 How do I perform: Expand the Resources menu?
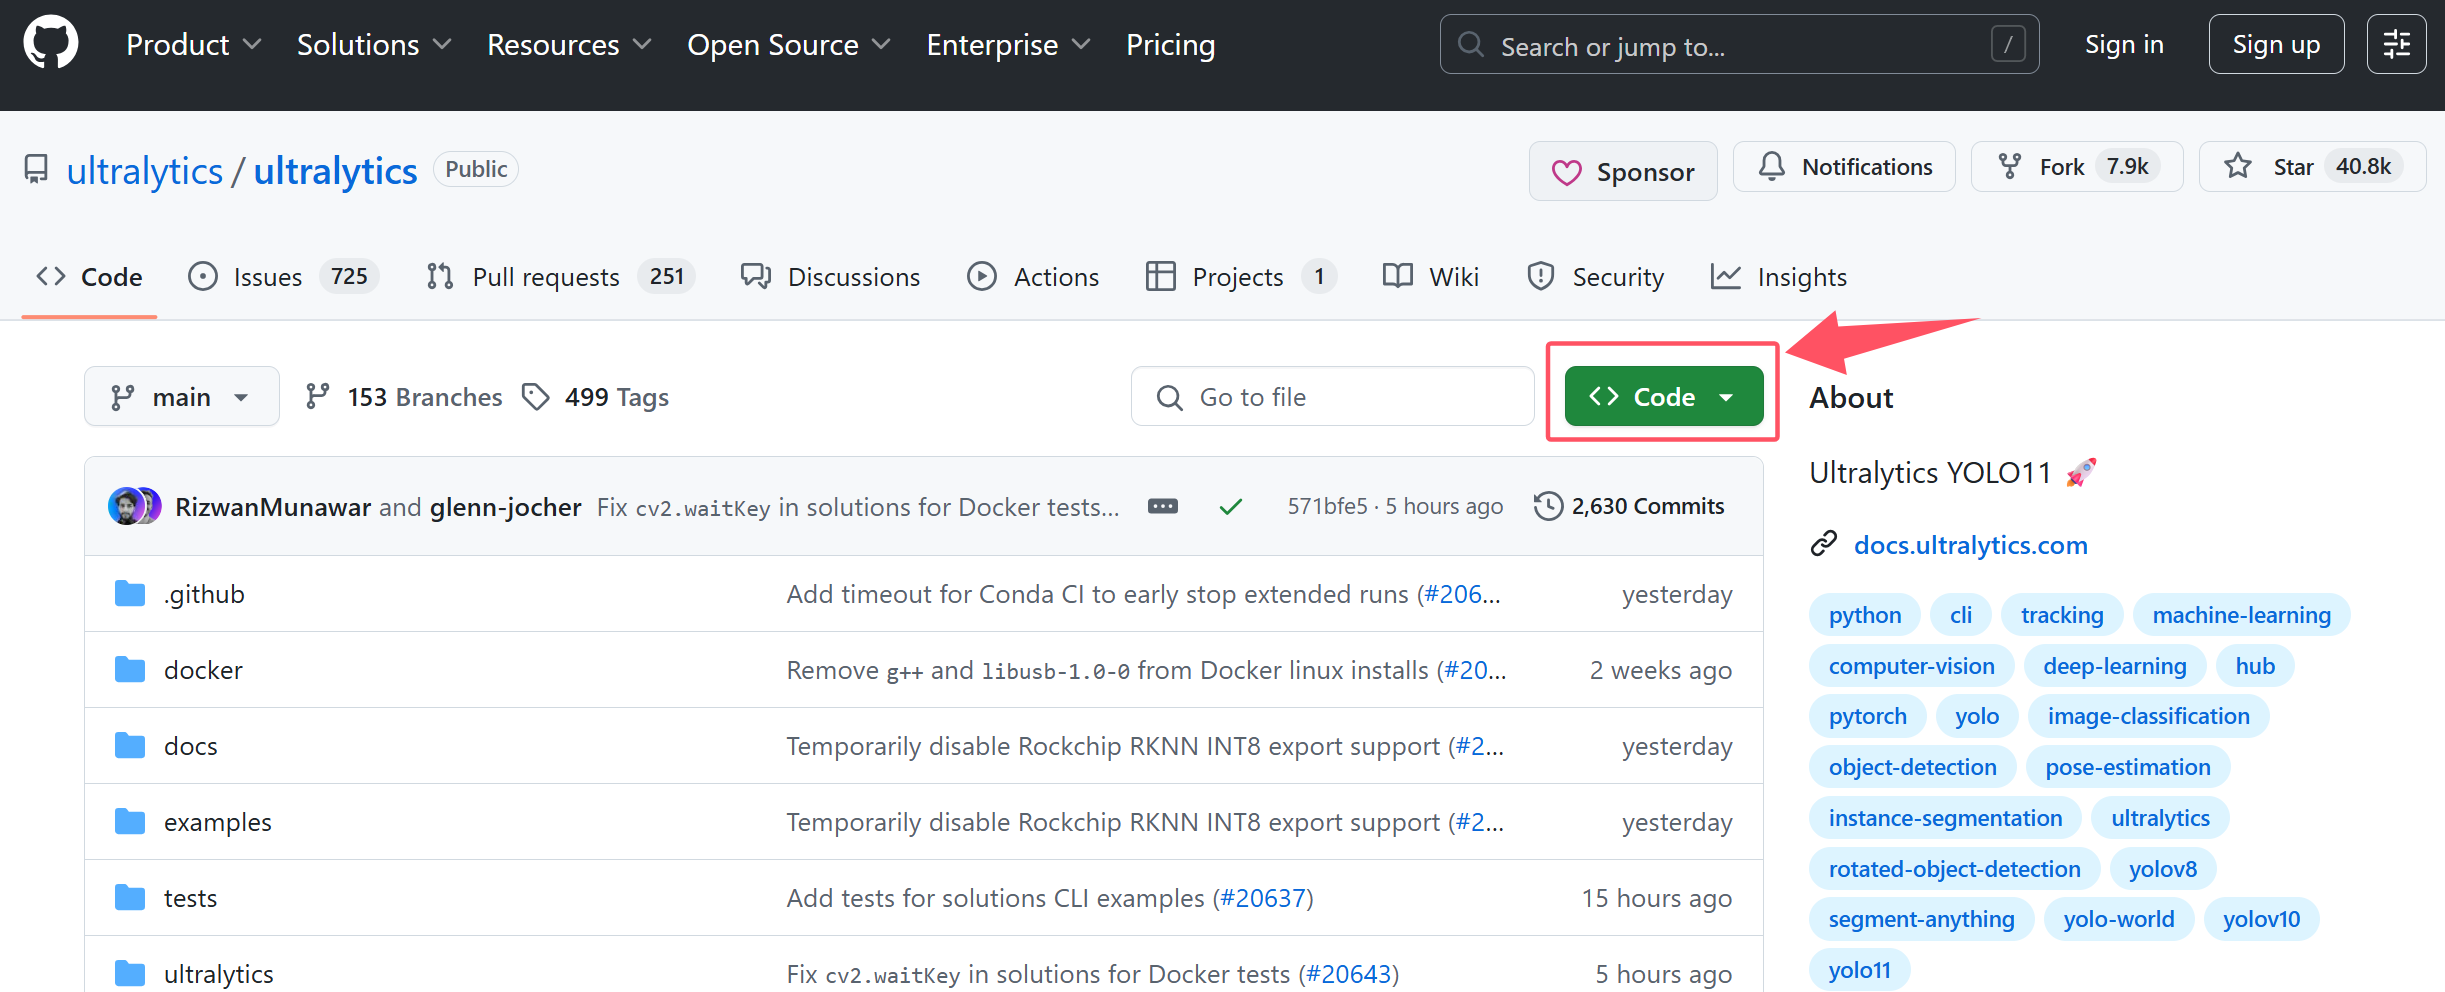click(x=570, y=45)
